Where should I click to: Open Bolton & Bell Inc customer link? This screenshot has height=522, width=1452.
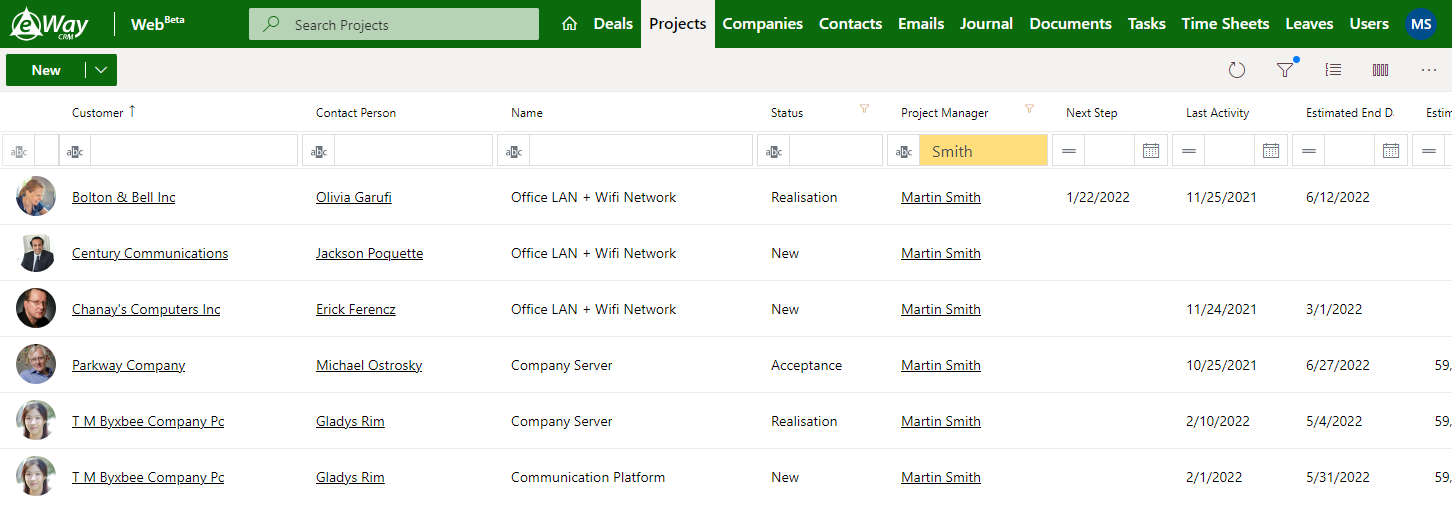pyautogui.click(x=124, y=197)
